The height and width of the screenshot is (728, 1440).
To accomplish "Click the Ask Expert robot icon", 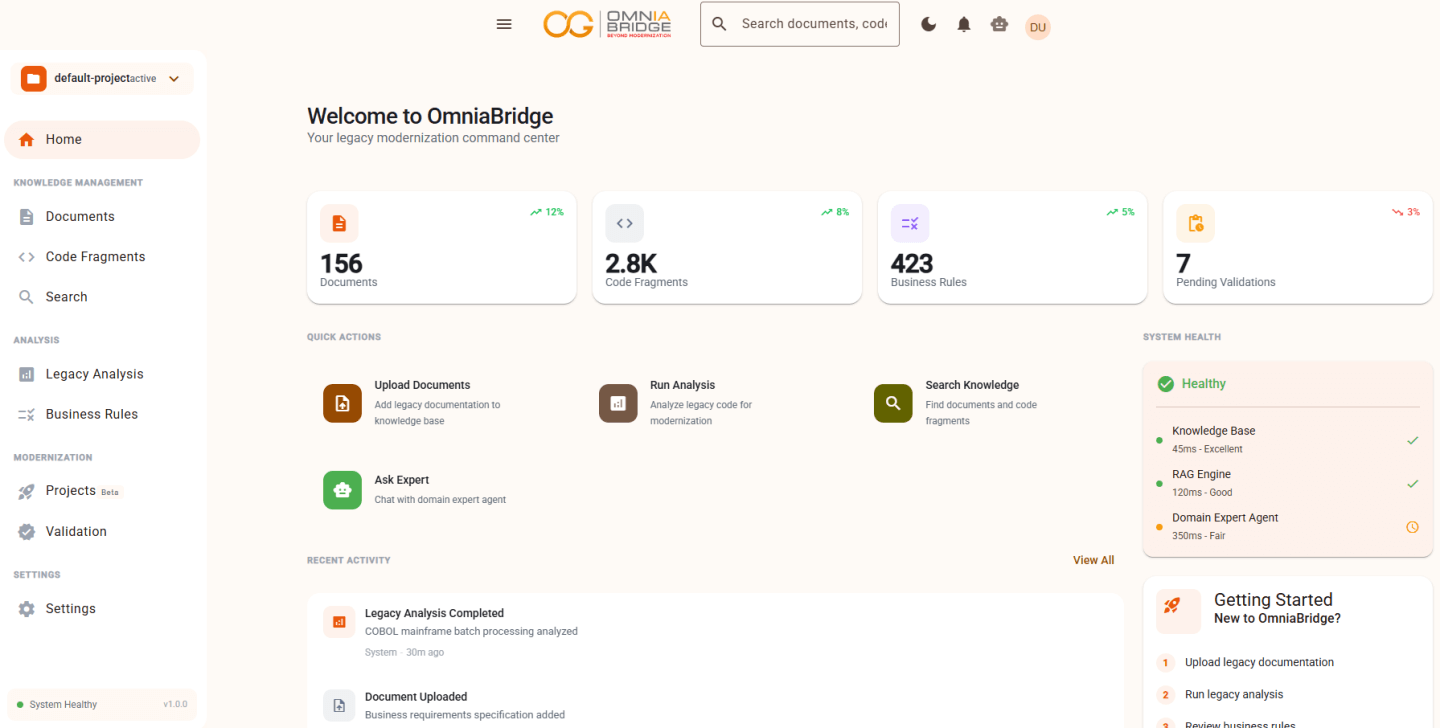I will coord(342,490).
